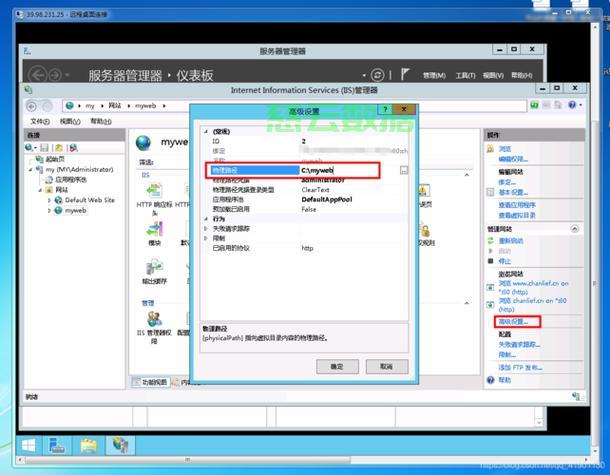Expand the 失败请求跟踪 property row
Viewport: 610px width, 475px height.
tap(206, 229)
